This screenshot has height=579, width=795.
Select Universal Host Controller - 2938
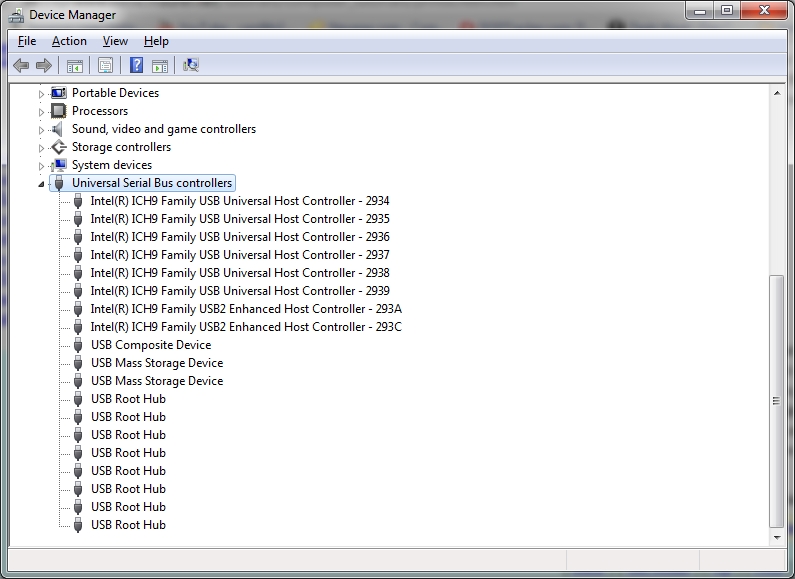(240, 273)
